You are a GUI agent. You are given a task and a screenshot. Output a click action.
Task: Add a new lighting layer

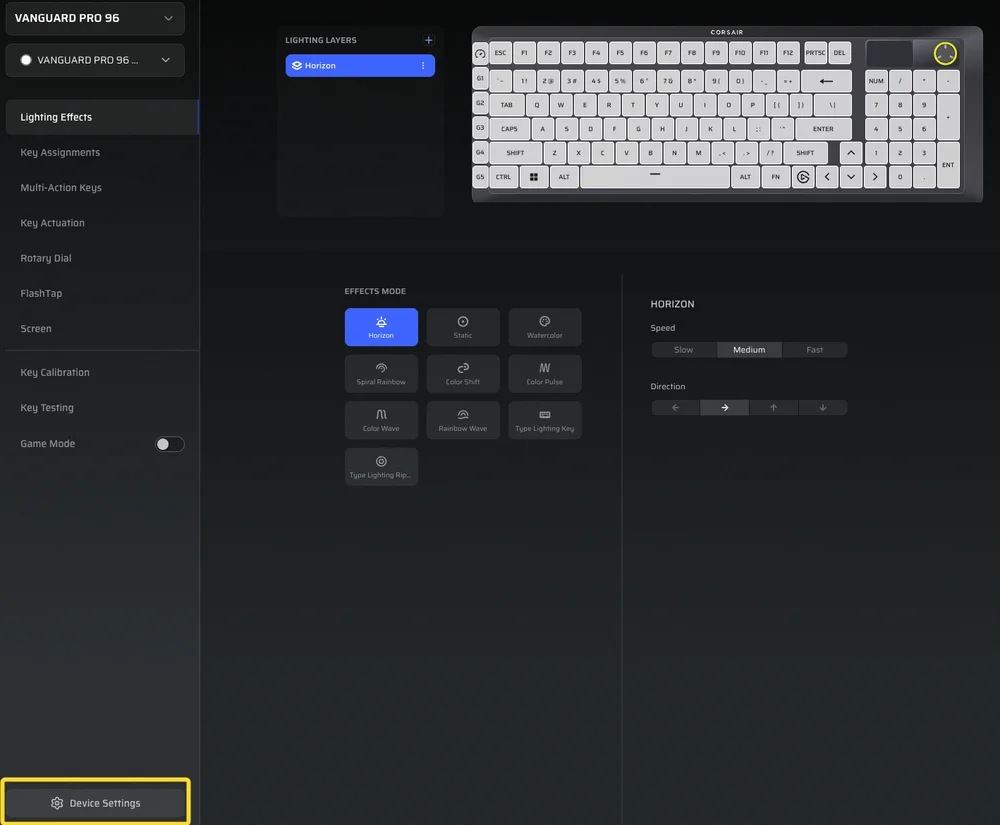pyautogui.click(x=428, y=40)
